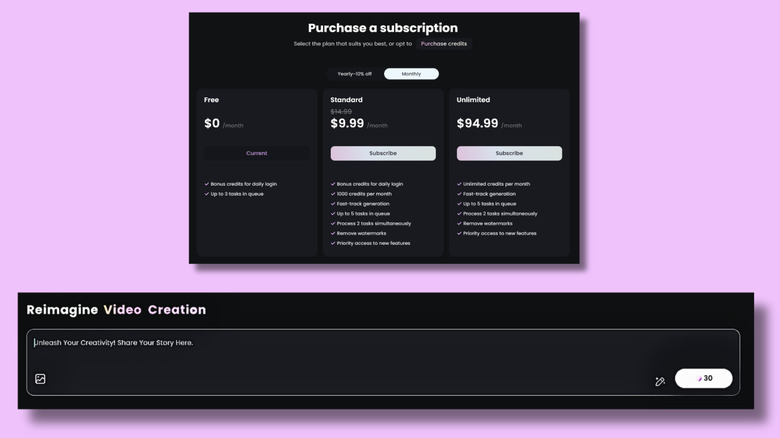The height and width of the screenshot is (438, 780).
Task: Click the Unlimited plan title
Action: click(473, 100)
